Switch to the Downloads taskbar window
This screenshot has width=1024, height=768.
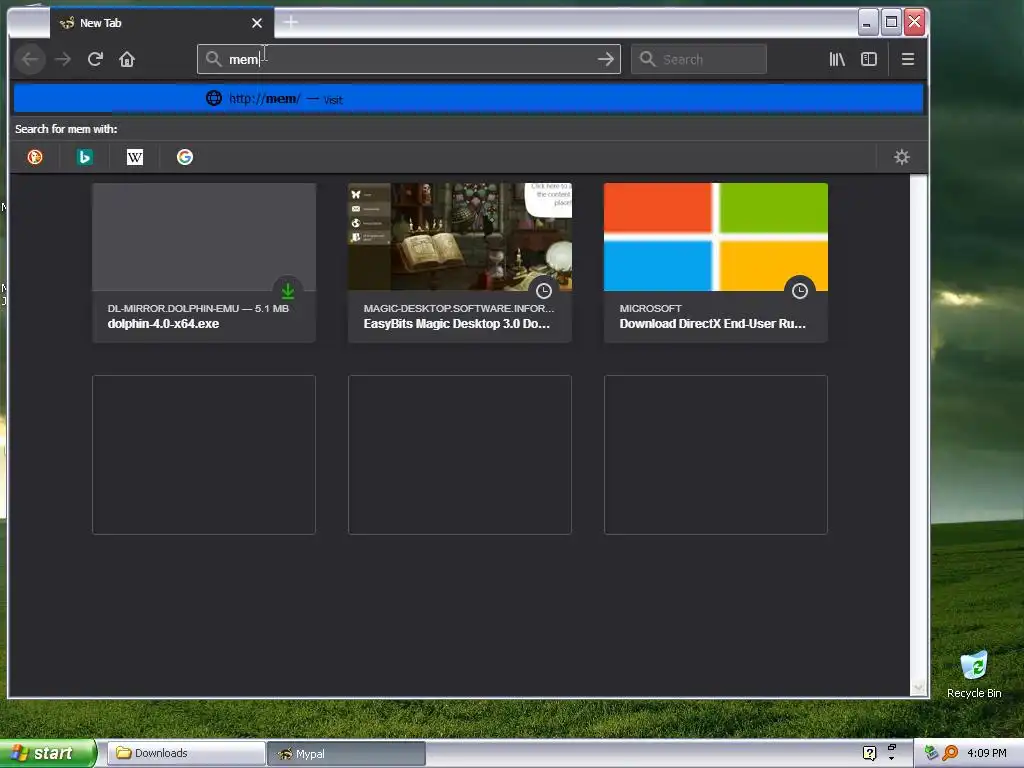pyautogui.click(x=186, y=754)
